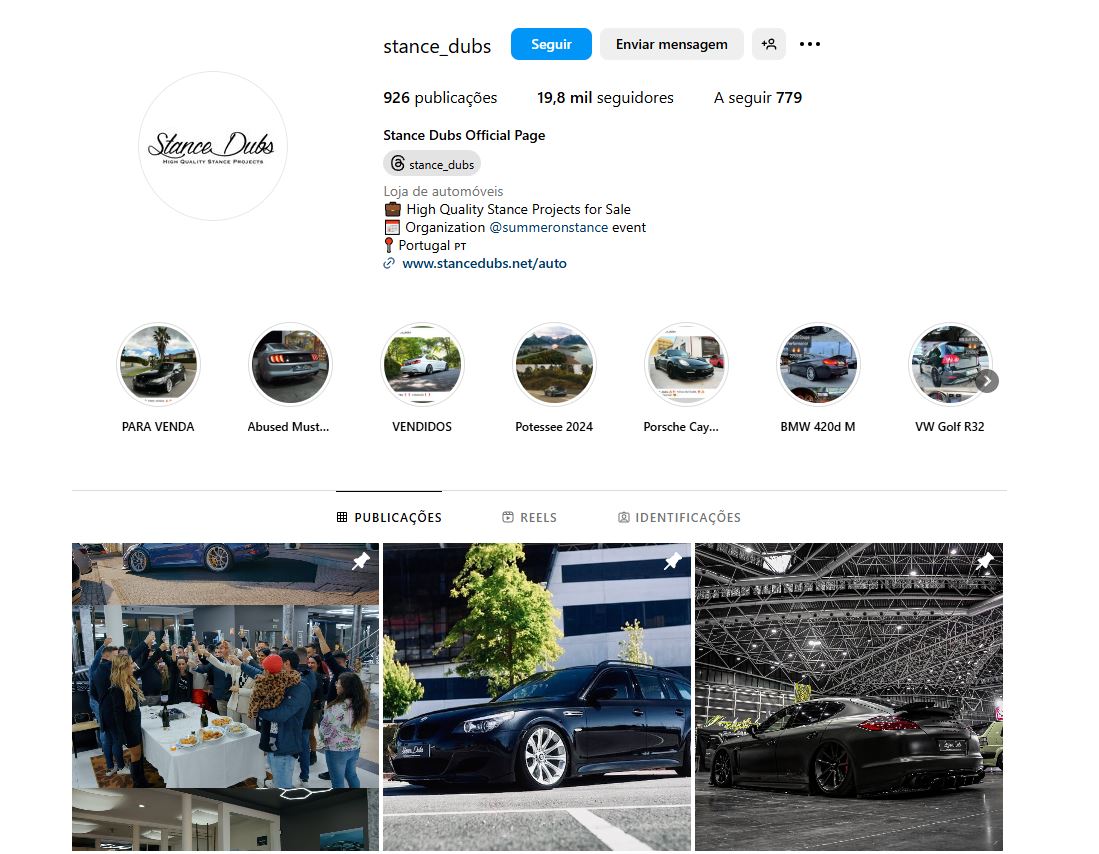The height and width of the screenshot is (854, 1099).
Task: Open the Abused Mustang highlight
Action: pos(290,365)
